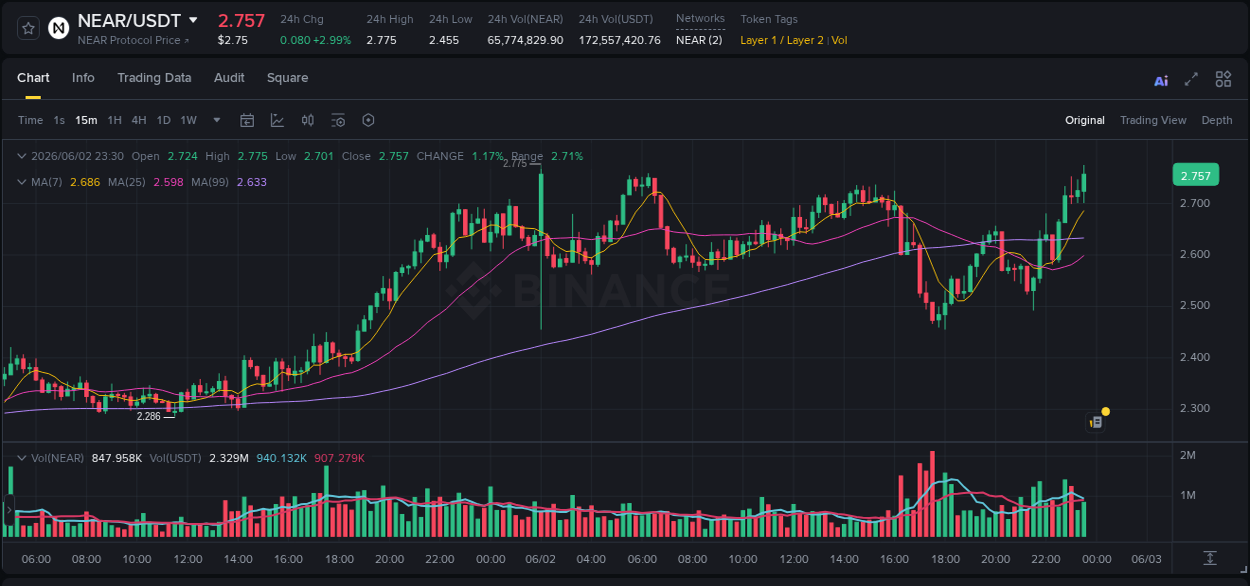This screenshot has height=586, width=1250.
Task: Switch to the Original chart view
Action: point(1085,120)
